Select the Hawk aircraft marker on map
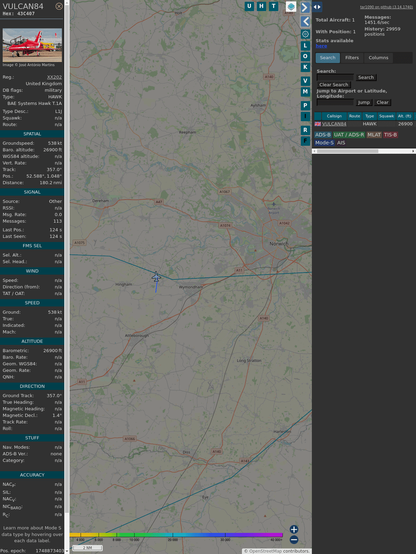The image size is (416, 554). (156, 277)
